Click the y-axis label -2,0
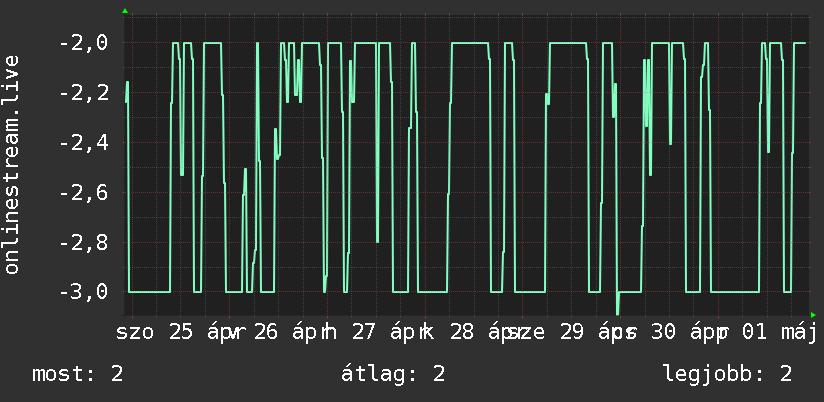This screenshot has height=402, width=824. point(84,43)
